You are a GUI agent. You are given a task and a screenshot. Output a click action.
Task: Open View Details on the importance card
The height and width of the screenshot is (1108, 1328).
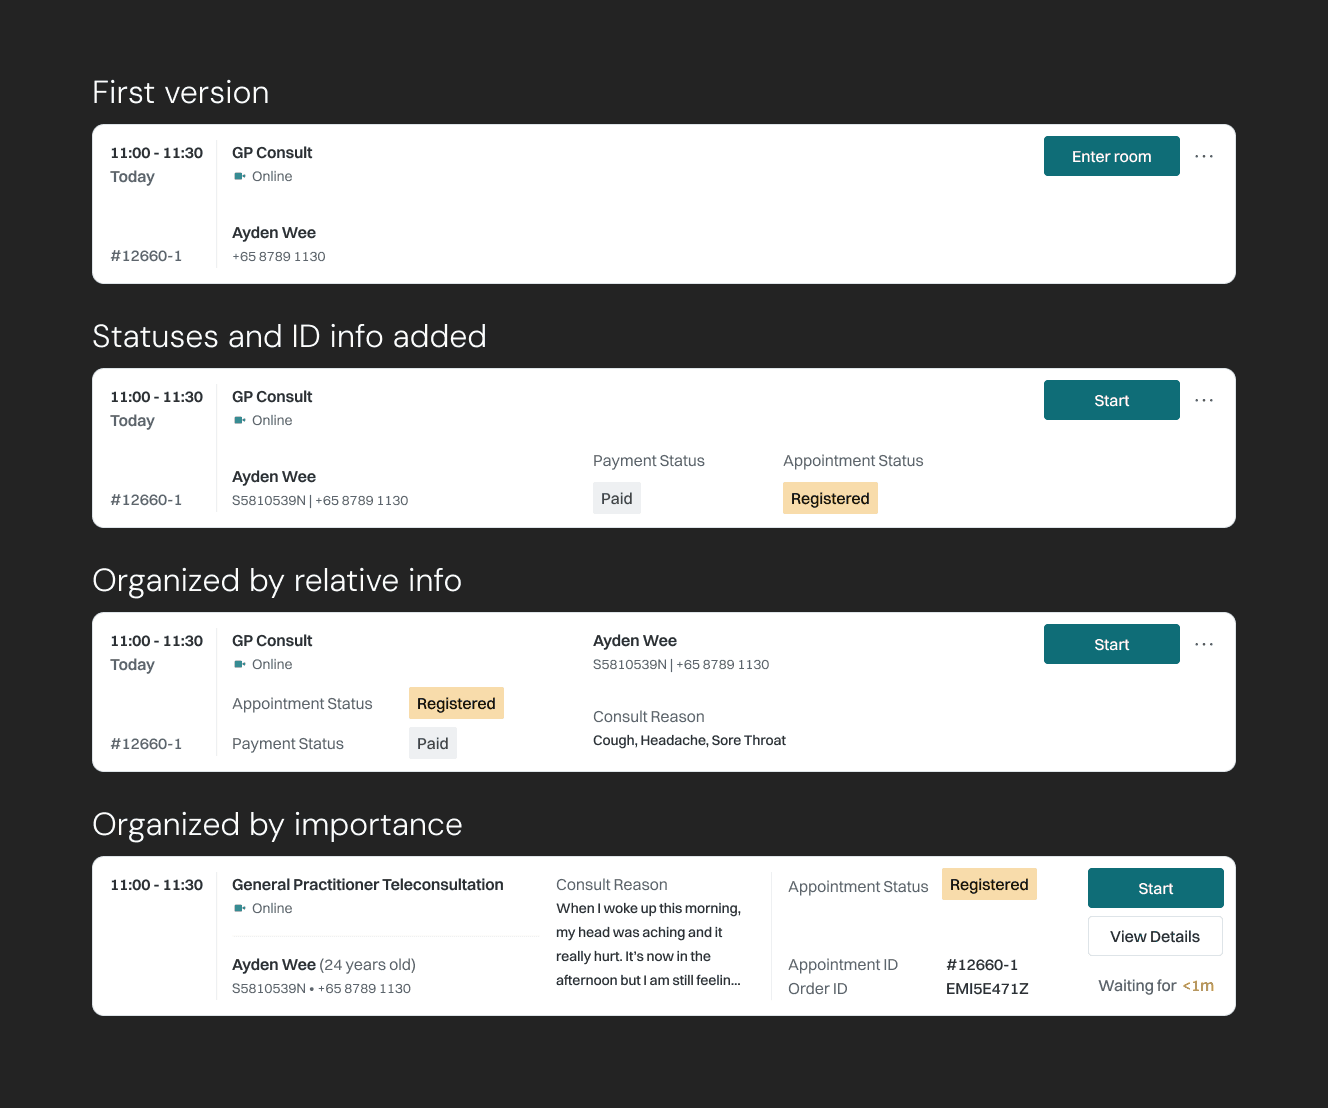coord(1155,936)
